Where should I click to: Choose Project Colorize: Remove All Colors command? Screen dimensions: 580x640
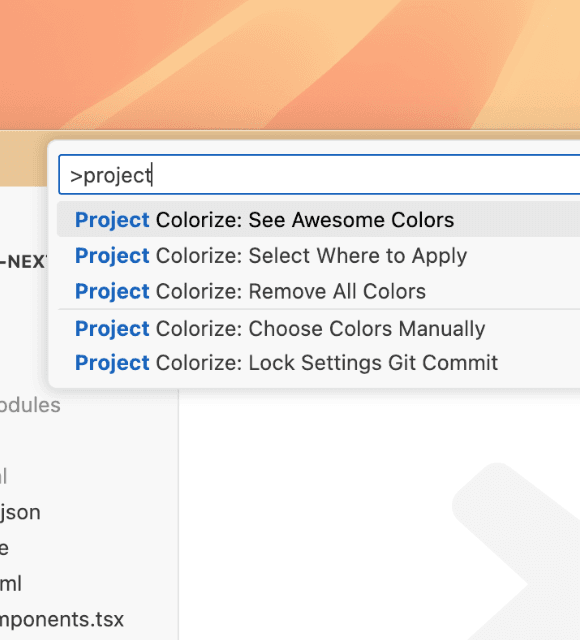(318, 291)
